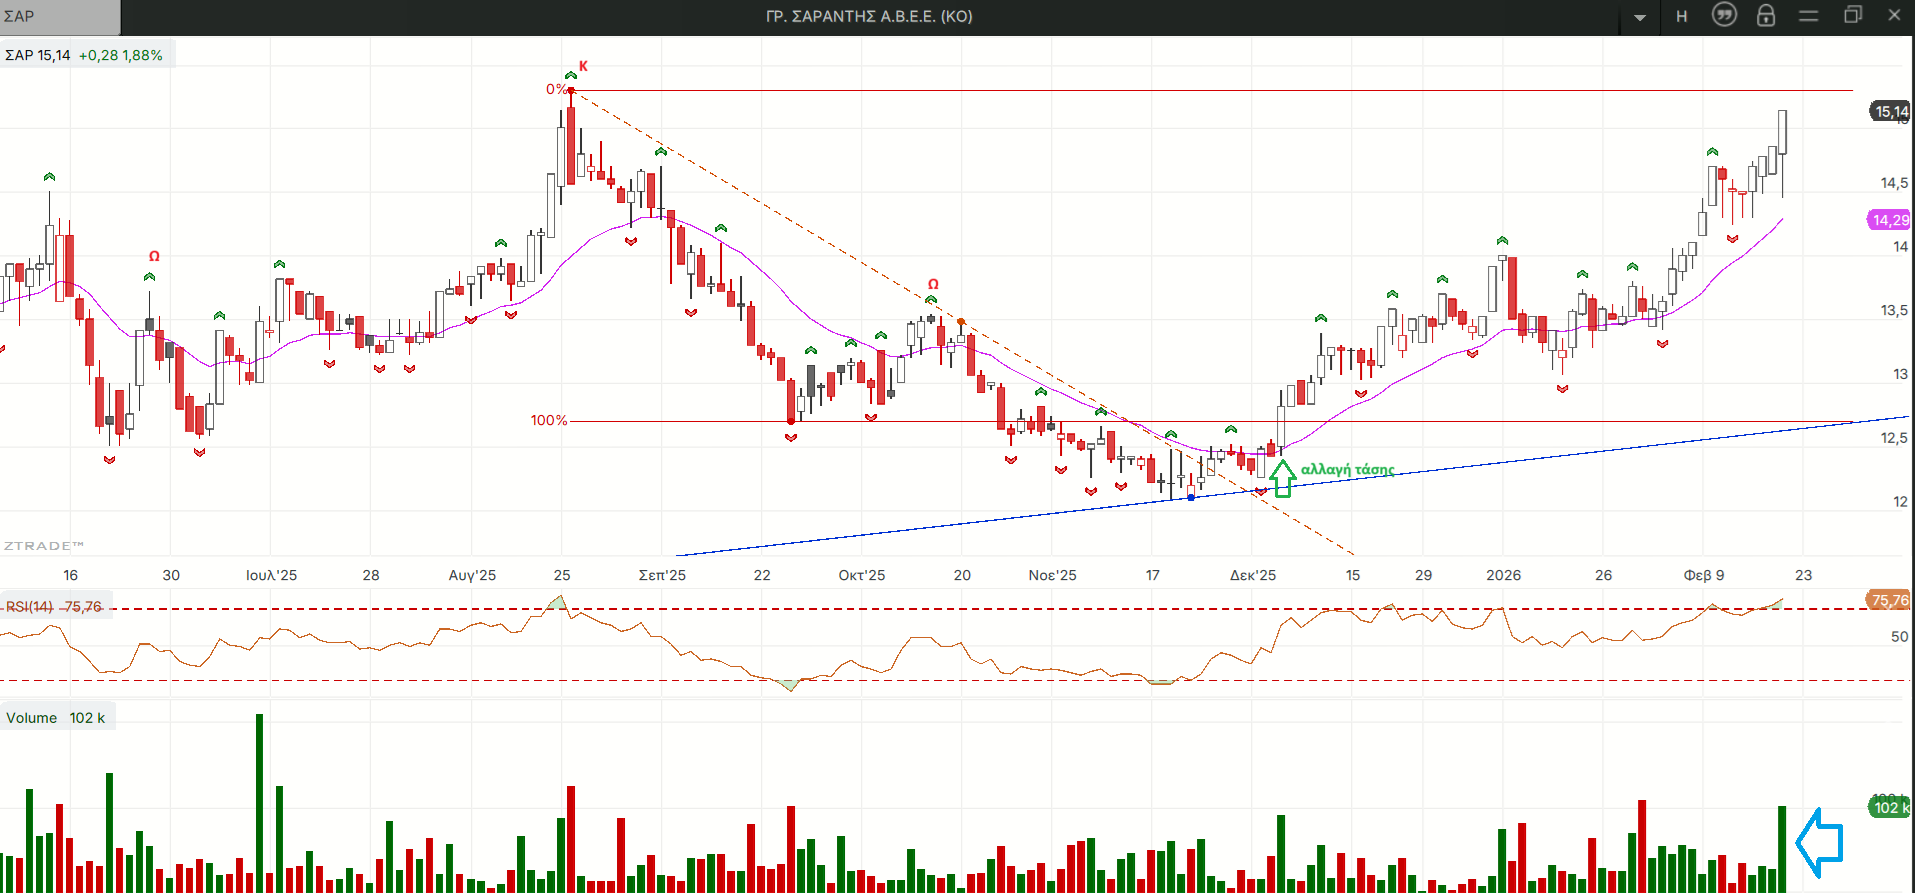Click the green 102 k volume tag
The width and height of the screenshot is (1915, 893).
[1889, 807]
